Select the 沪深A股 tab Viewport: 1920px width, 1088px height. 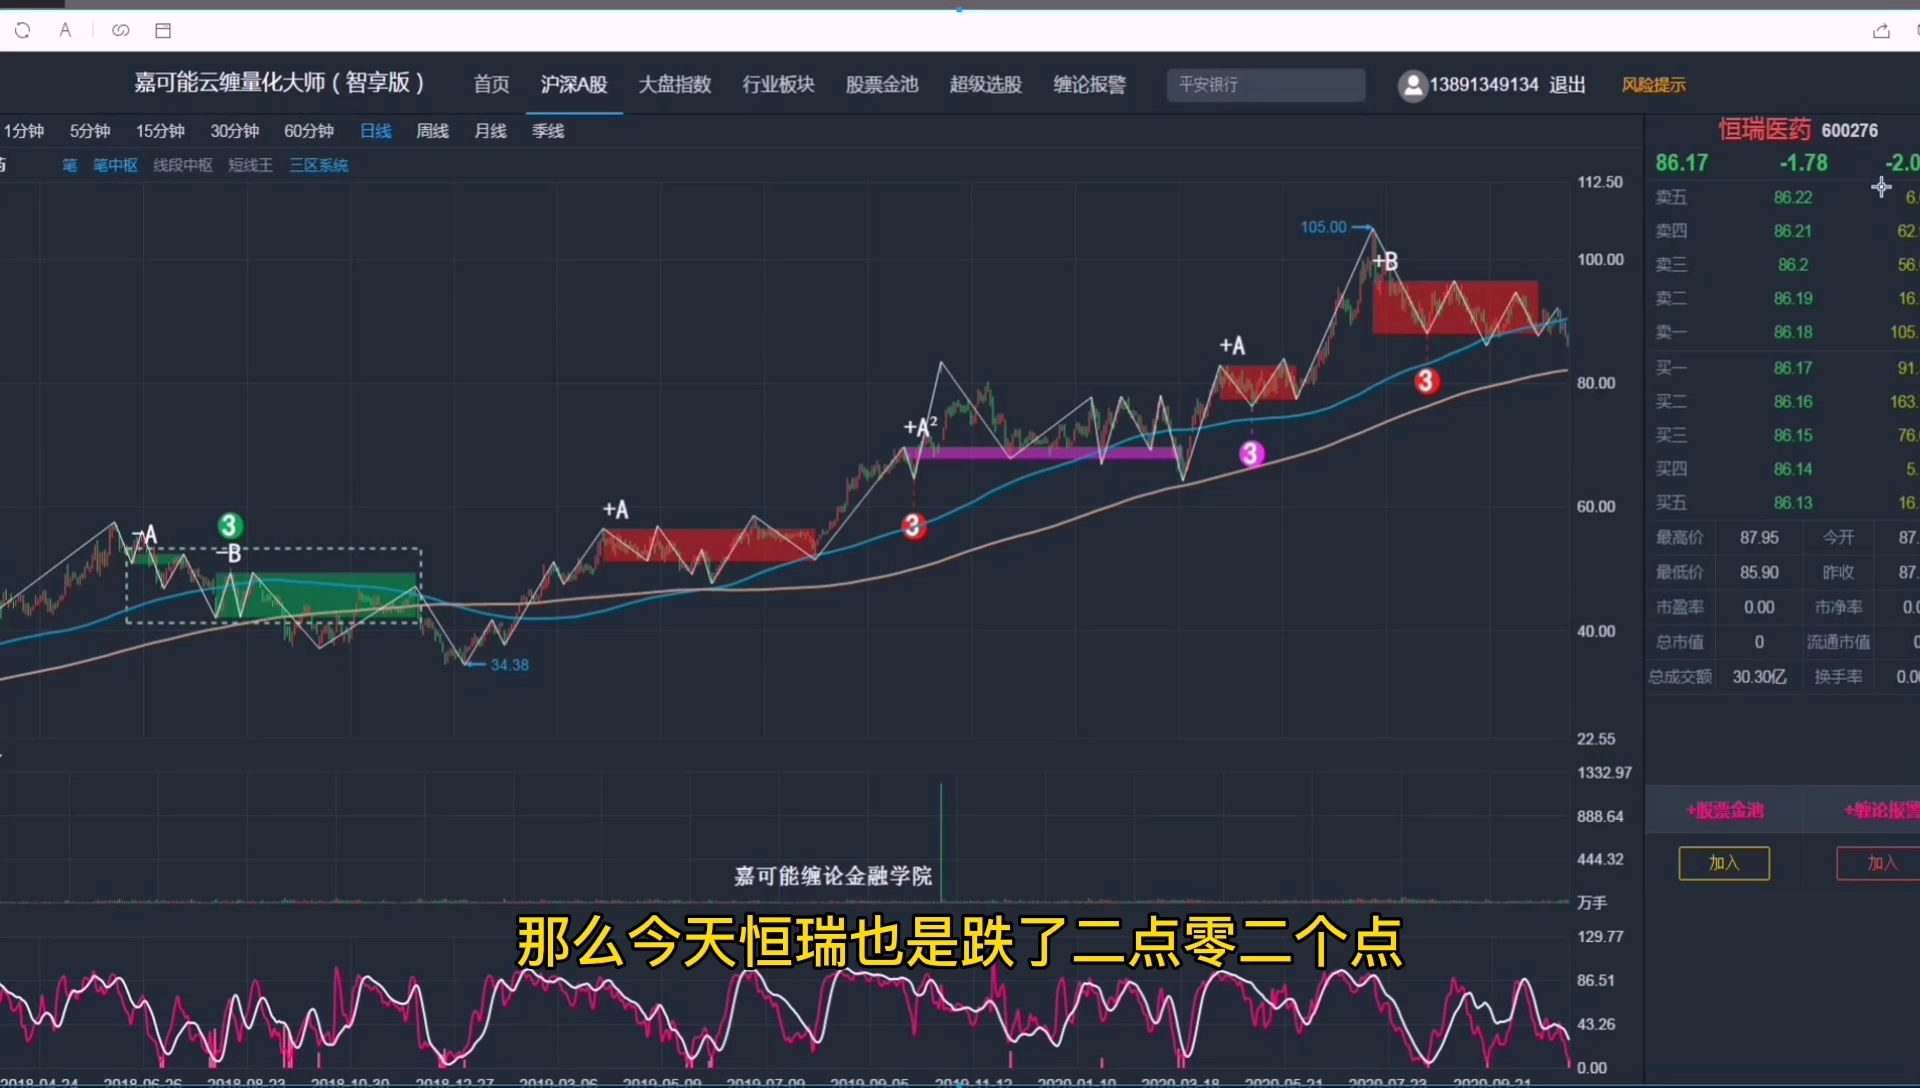tap(574, 85)
